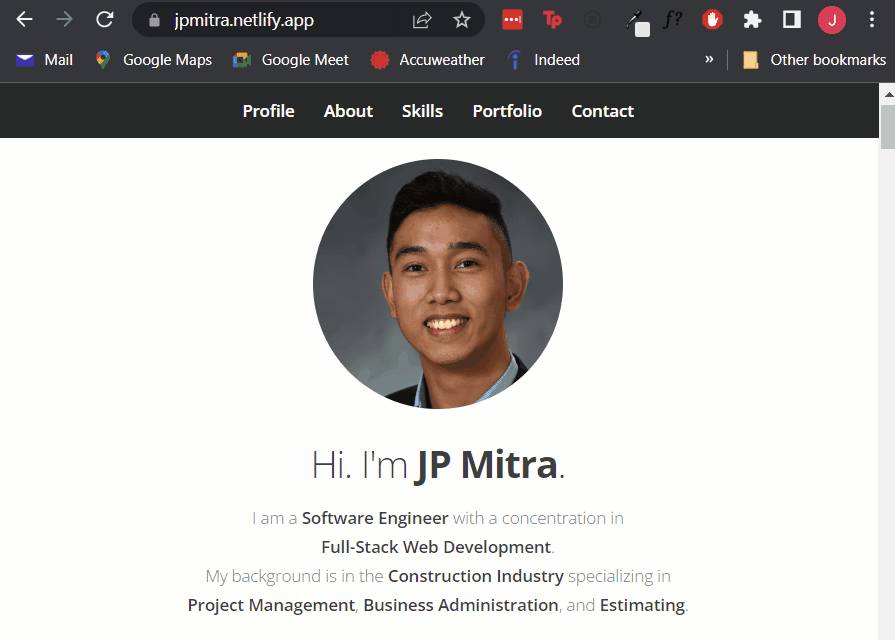Open the Chrome three-dot menu

pos(872,20)
